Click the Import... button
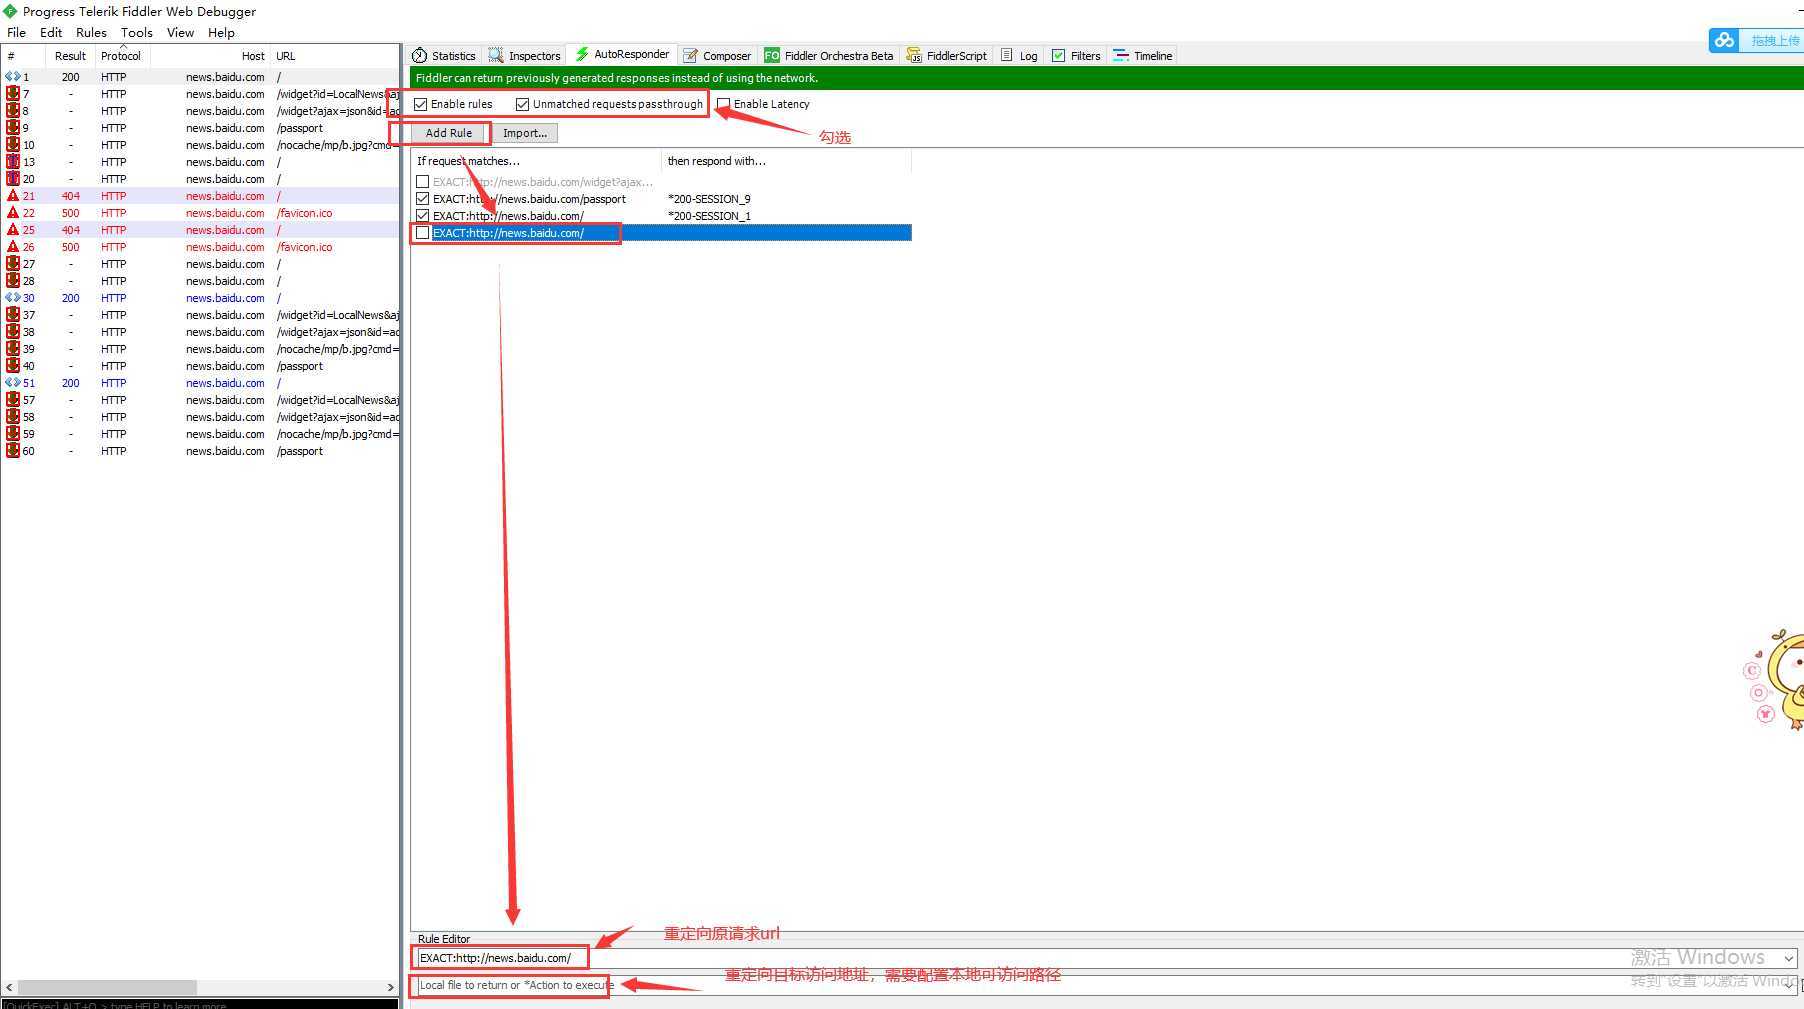Image resolution: width=1804 pixels, height=1009 pixels. (x=524, y=133)
